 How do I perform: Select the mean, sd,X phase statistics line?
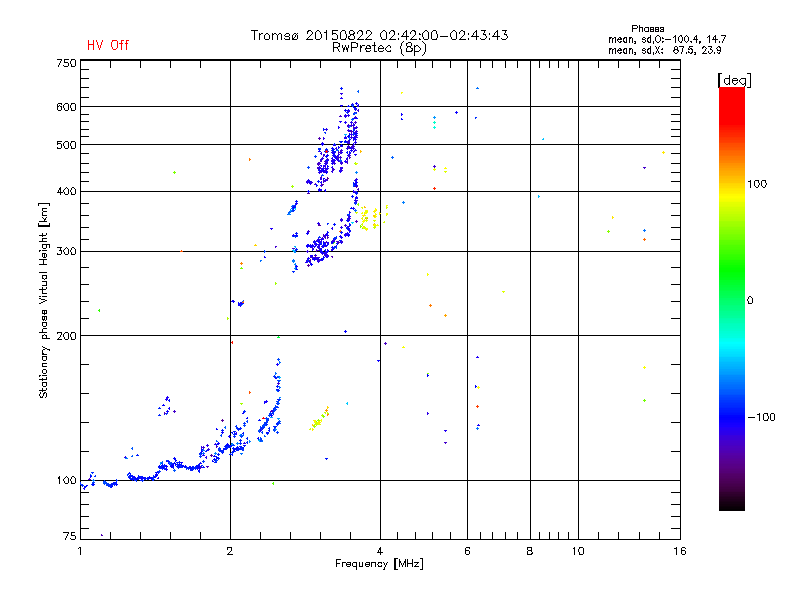tap(664, 50)
